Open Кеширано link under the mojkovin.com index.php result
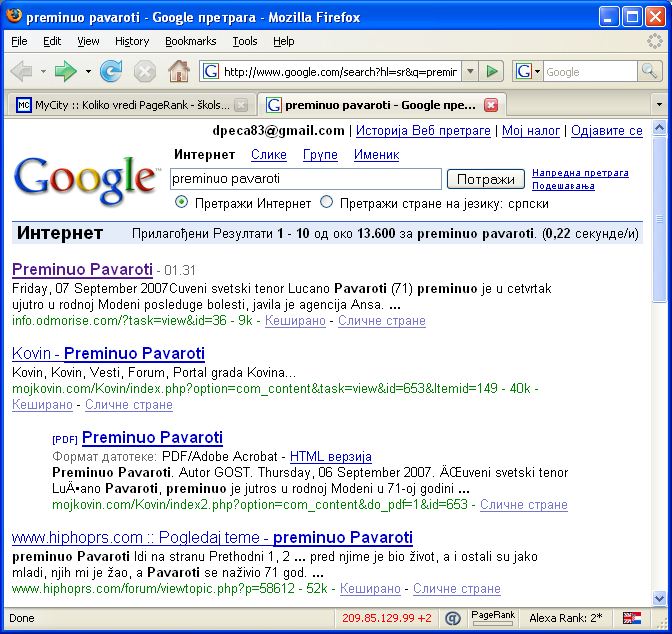Viewport: 672px width, 634px height. pyautogui.click(x=42, y=405)
